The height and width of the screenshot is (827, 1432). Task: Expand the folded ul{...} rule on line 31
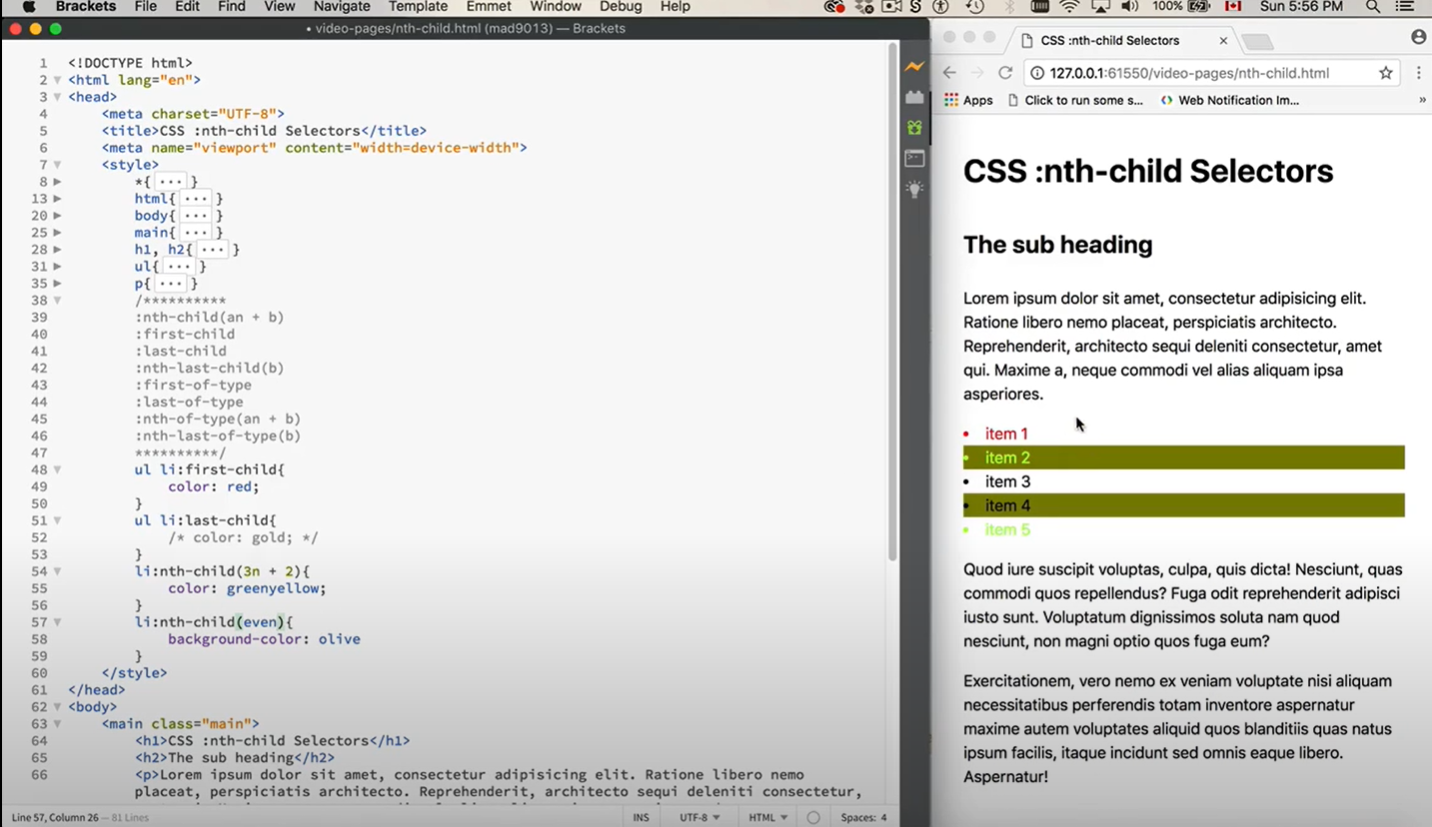point(57,267)
